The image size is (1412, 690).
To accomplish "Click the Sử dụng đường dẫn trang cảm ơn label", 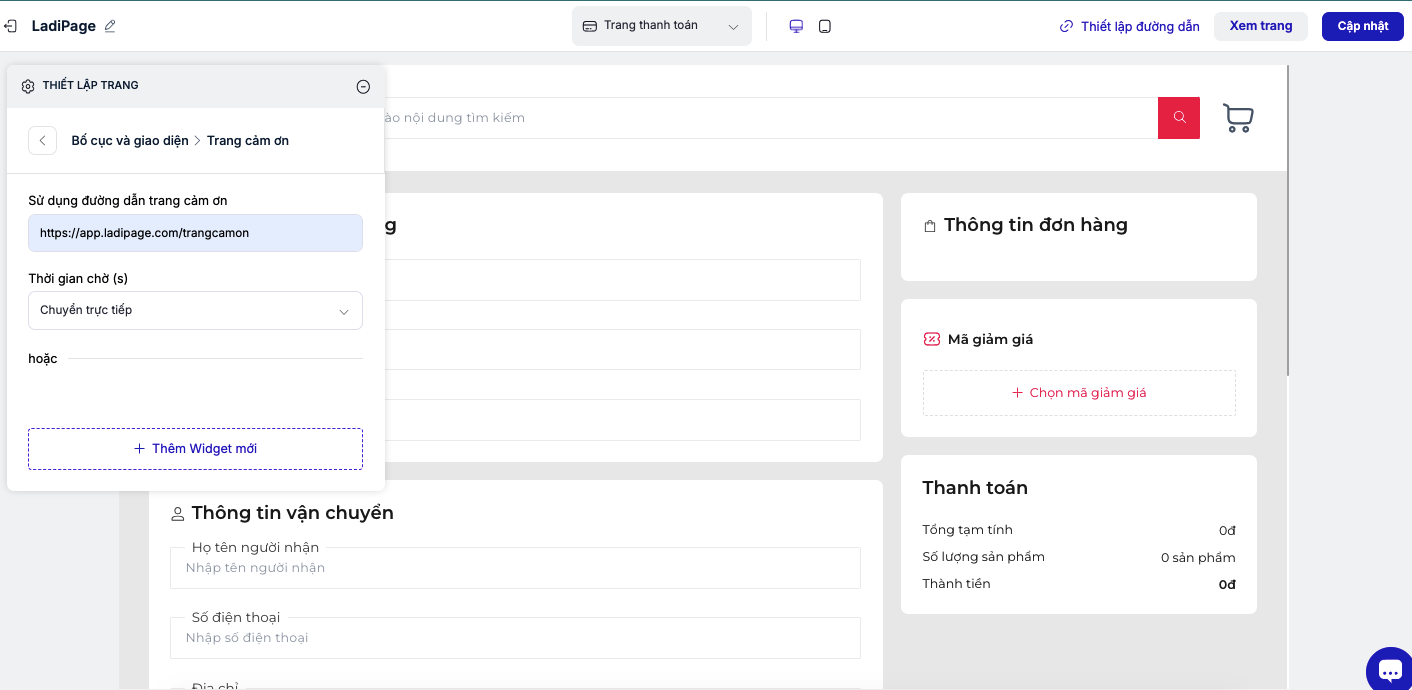I will (128, 201).
